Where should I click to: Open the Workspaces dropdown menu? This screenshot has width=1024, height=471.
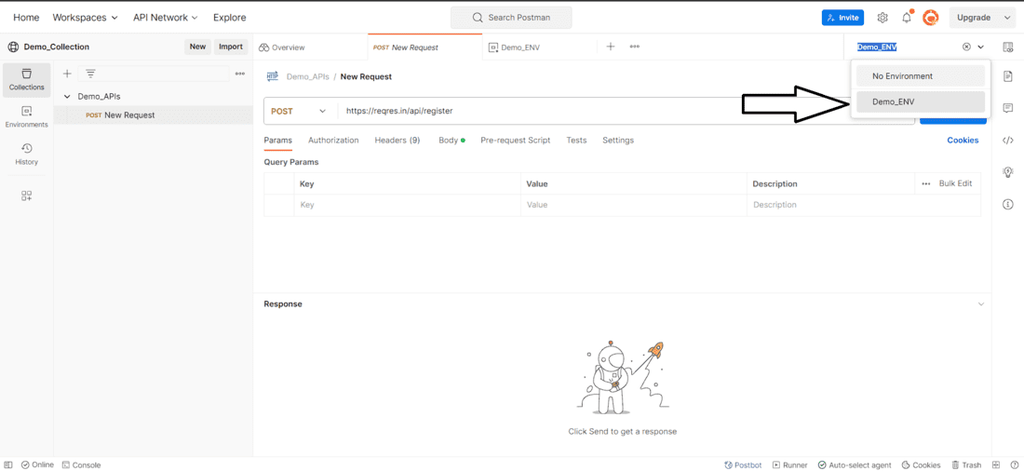[x=85, y=18]
